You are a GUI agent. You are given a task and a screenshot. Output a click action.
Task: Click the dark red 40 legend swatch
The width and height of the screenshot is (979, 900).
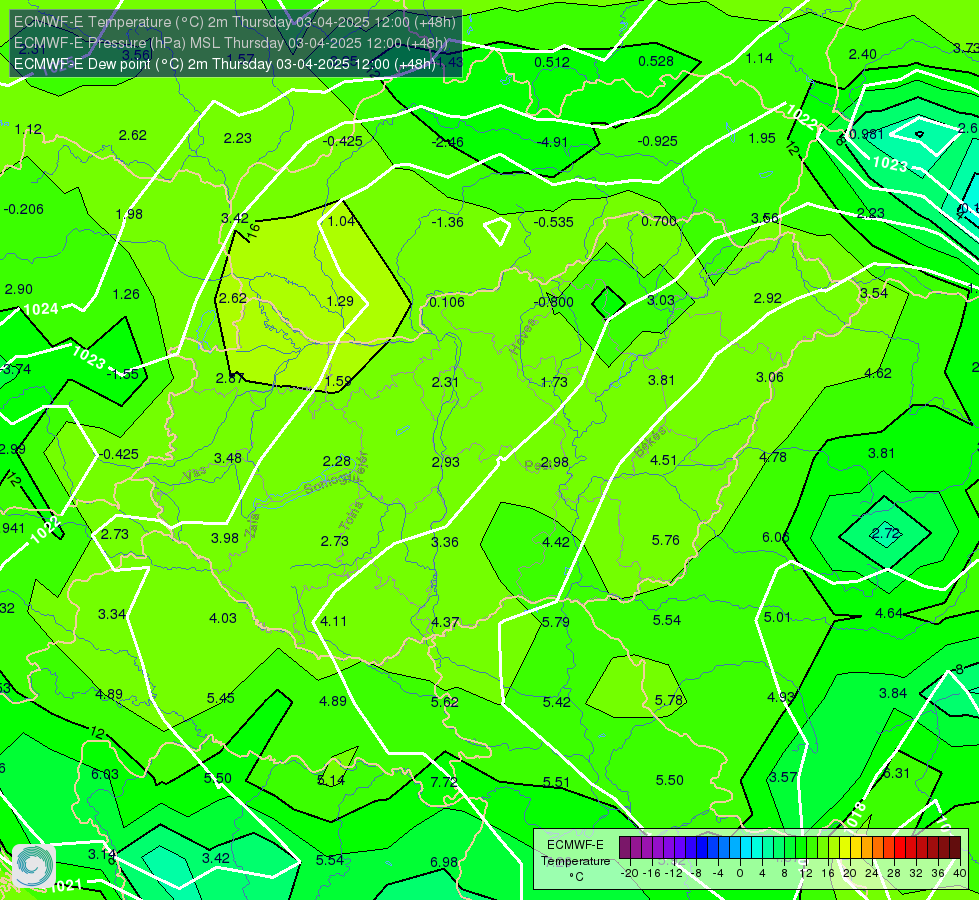tap(955, 848)
